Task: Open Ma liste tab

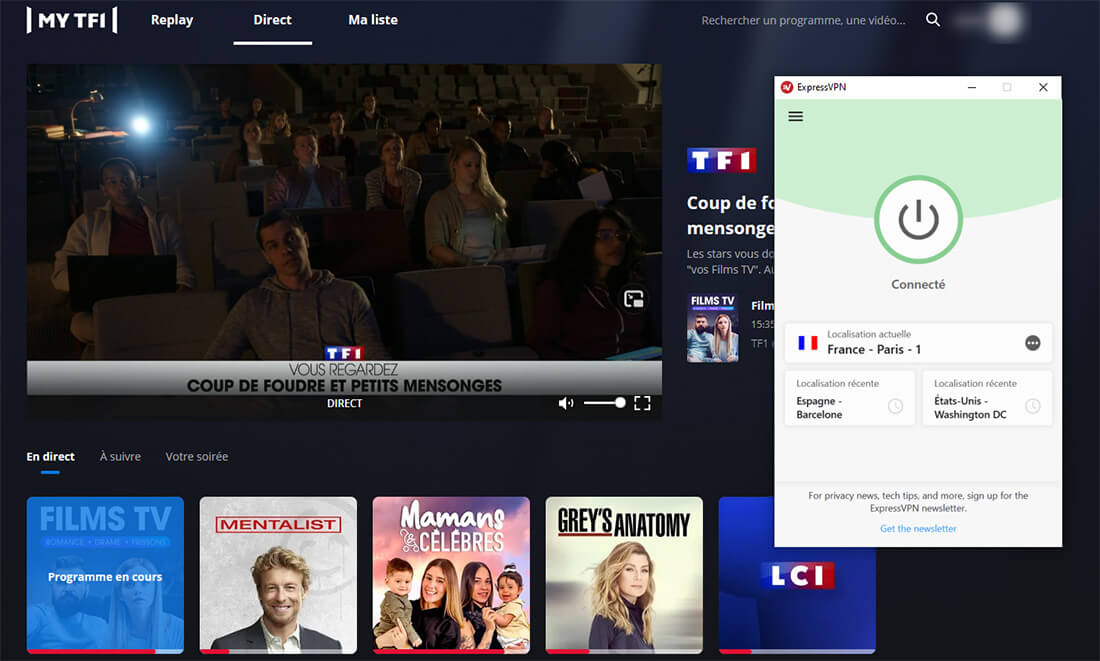Action: coord(373,20)
